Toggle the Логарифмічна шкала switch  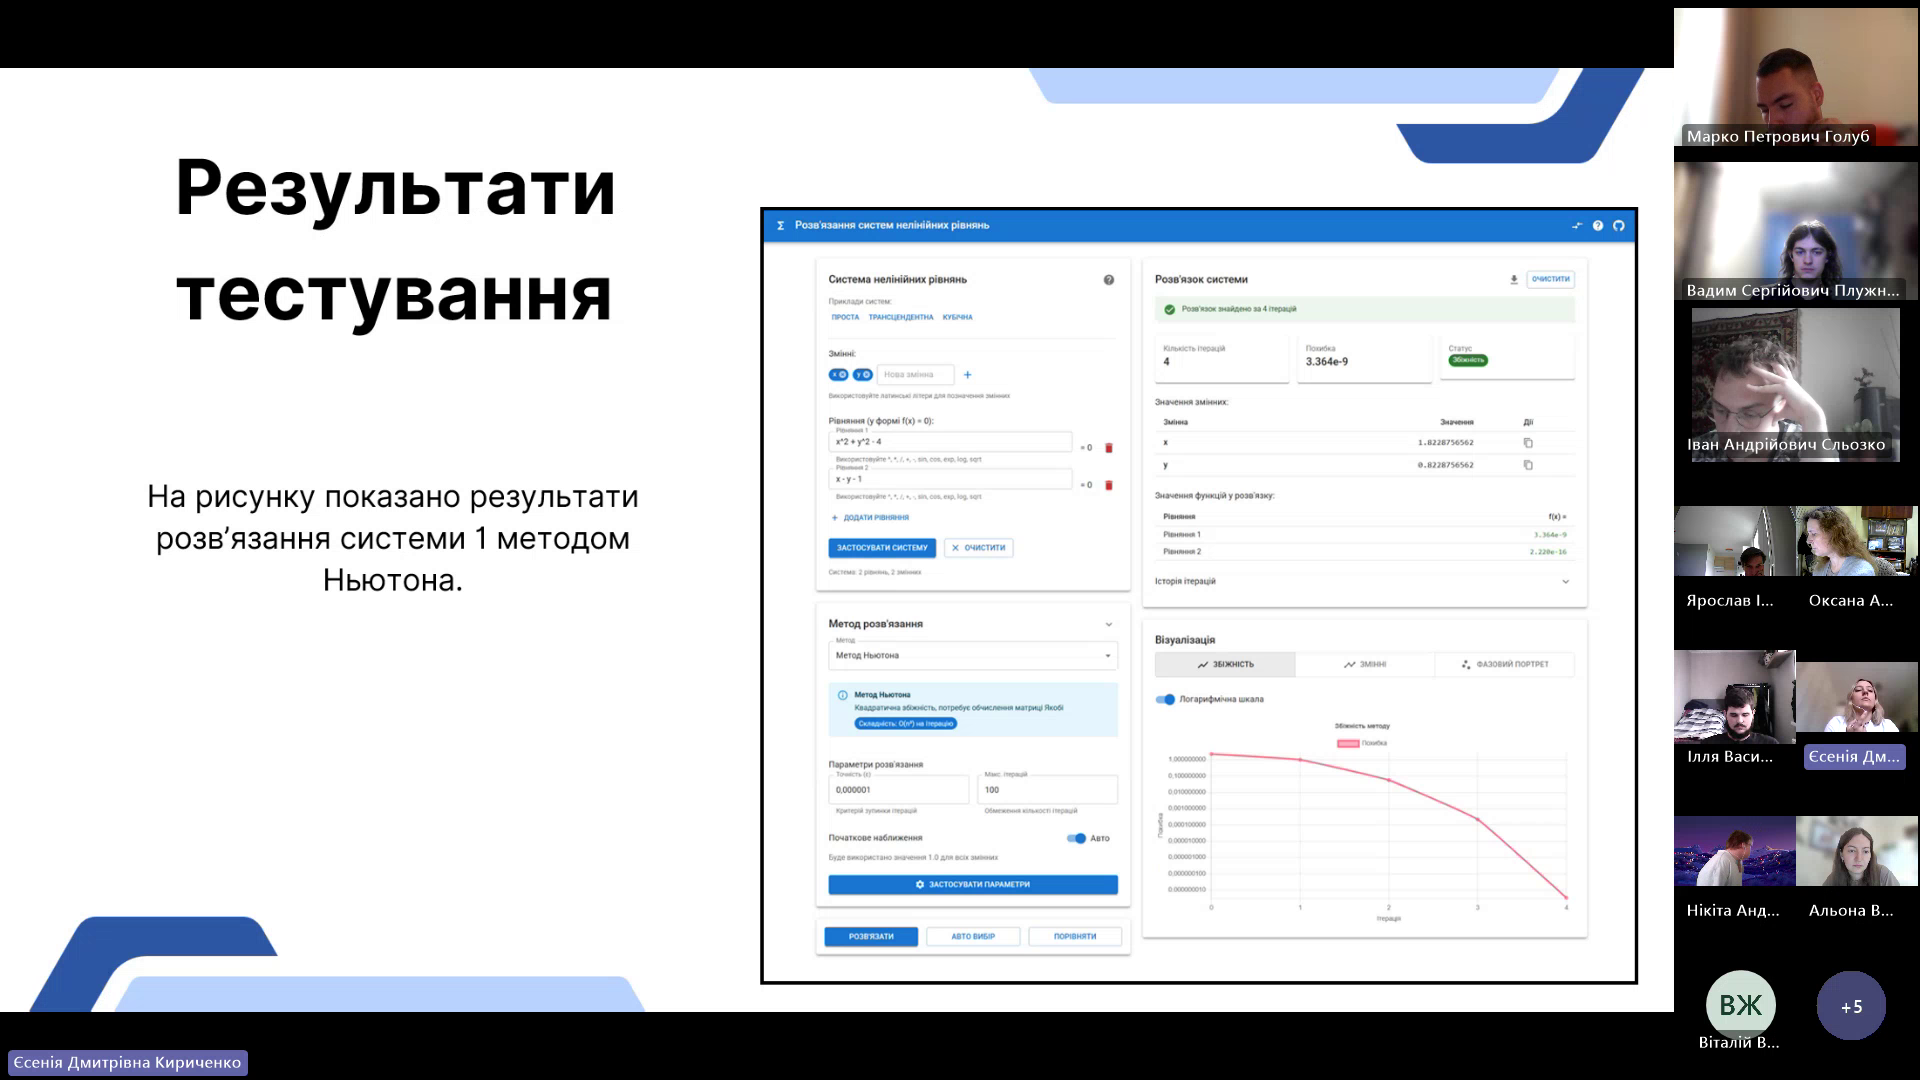point(1165,699)
